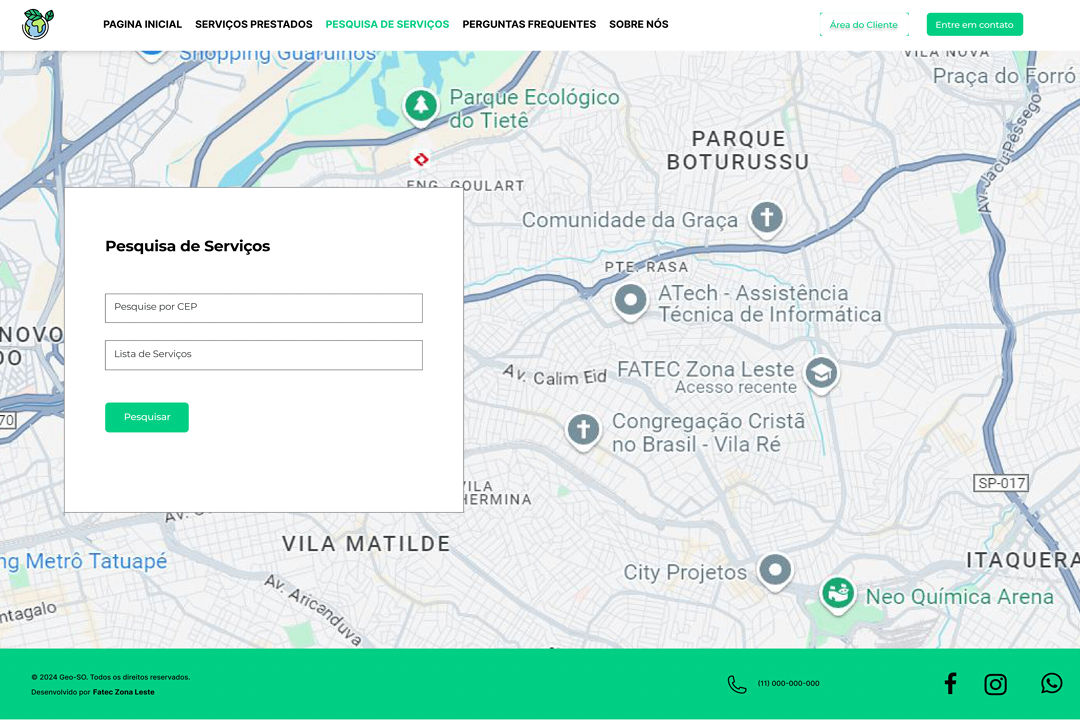The height and width of the screenshot is (720, 1080).
Task: Select the City Projetos map pin
Action: 775,570
